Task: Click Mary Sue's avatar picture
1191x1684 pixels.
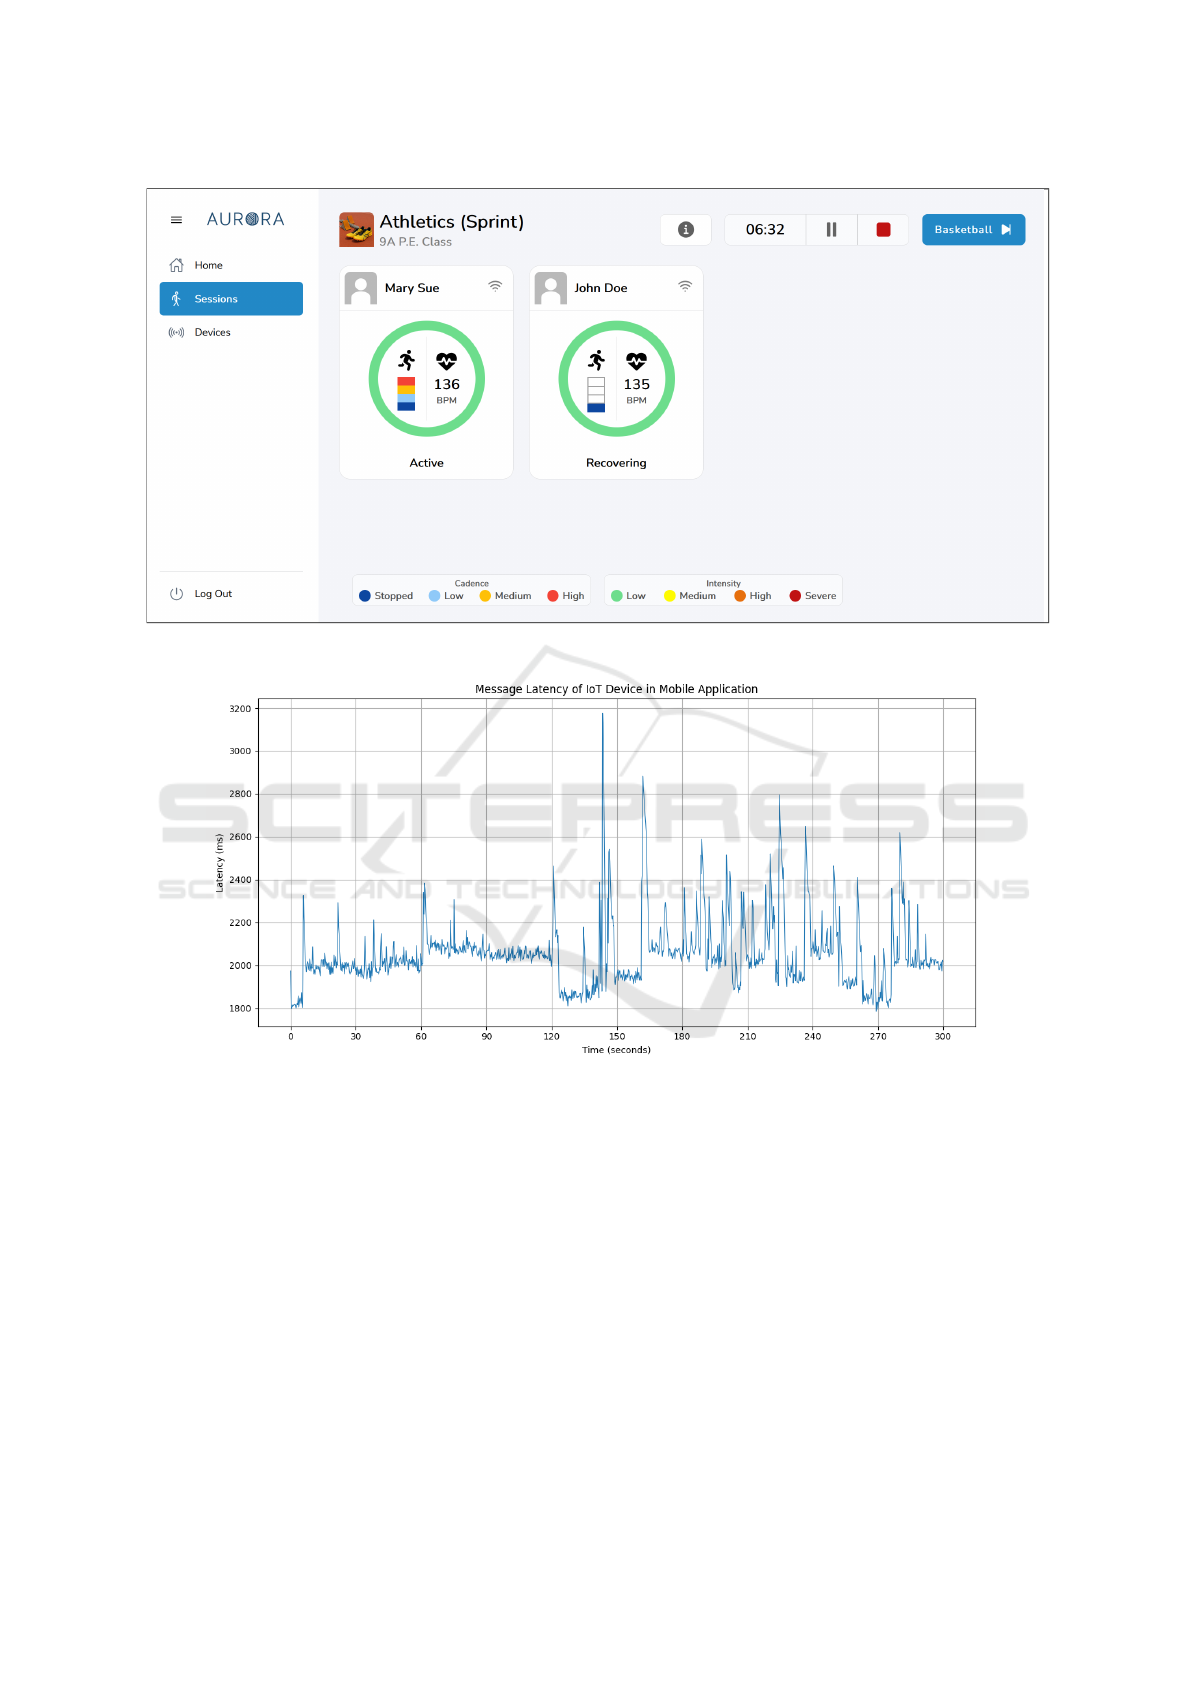Action: coord(361,288)
